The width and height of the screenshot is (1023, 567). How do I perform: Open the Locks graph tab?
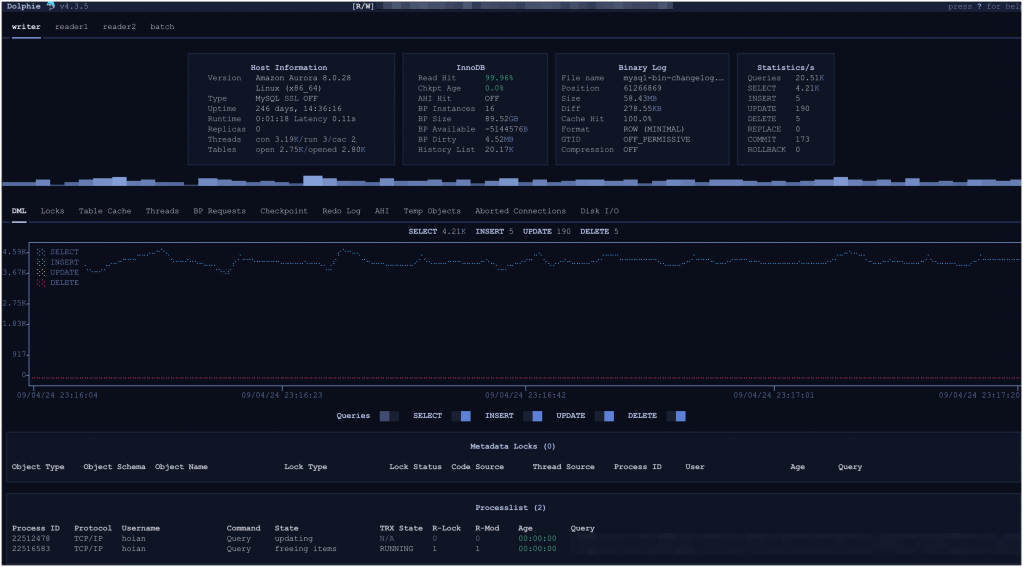(52, 211)
